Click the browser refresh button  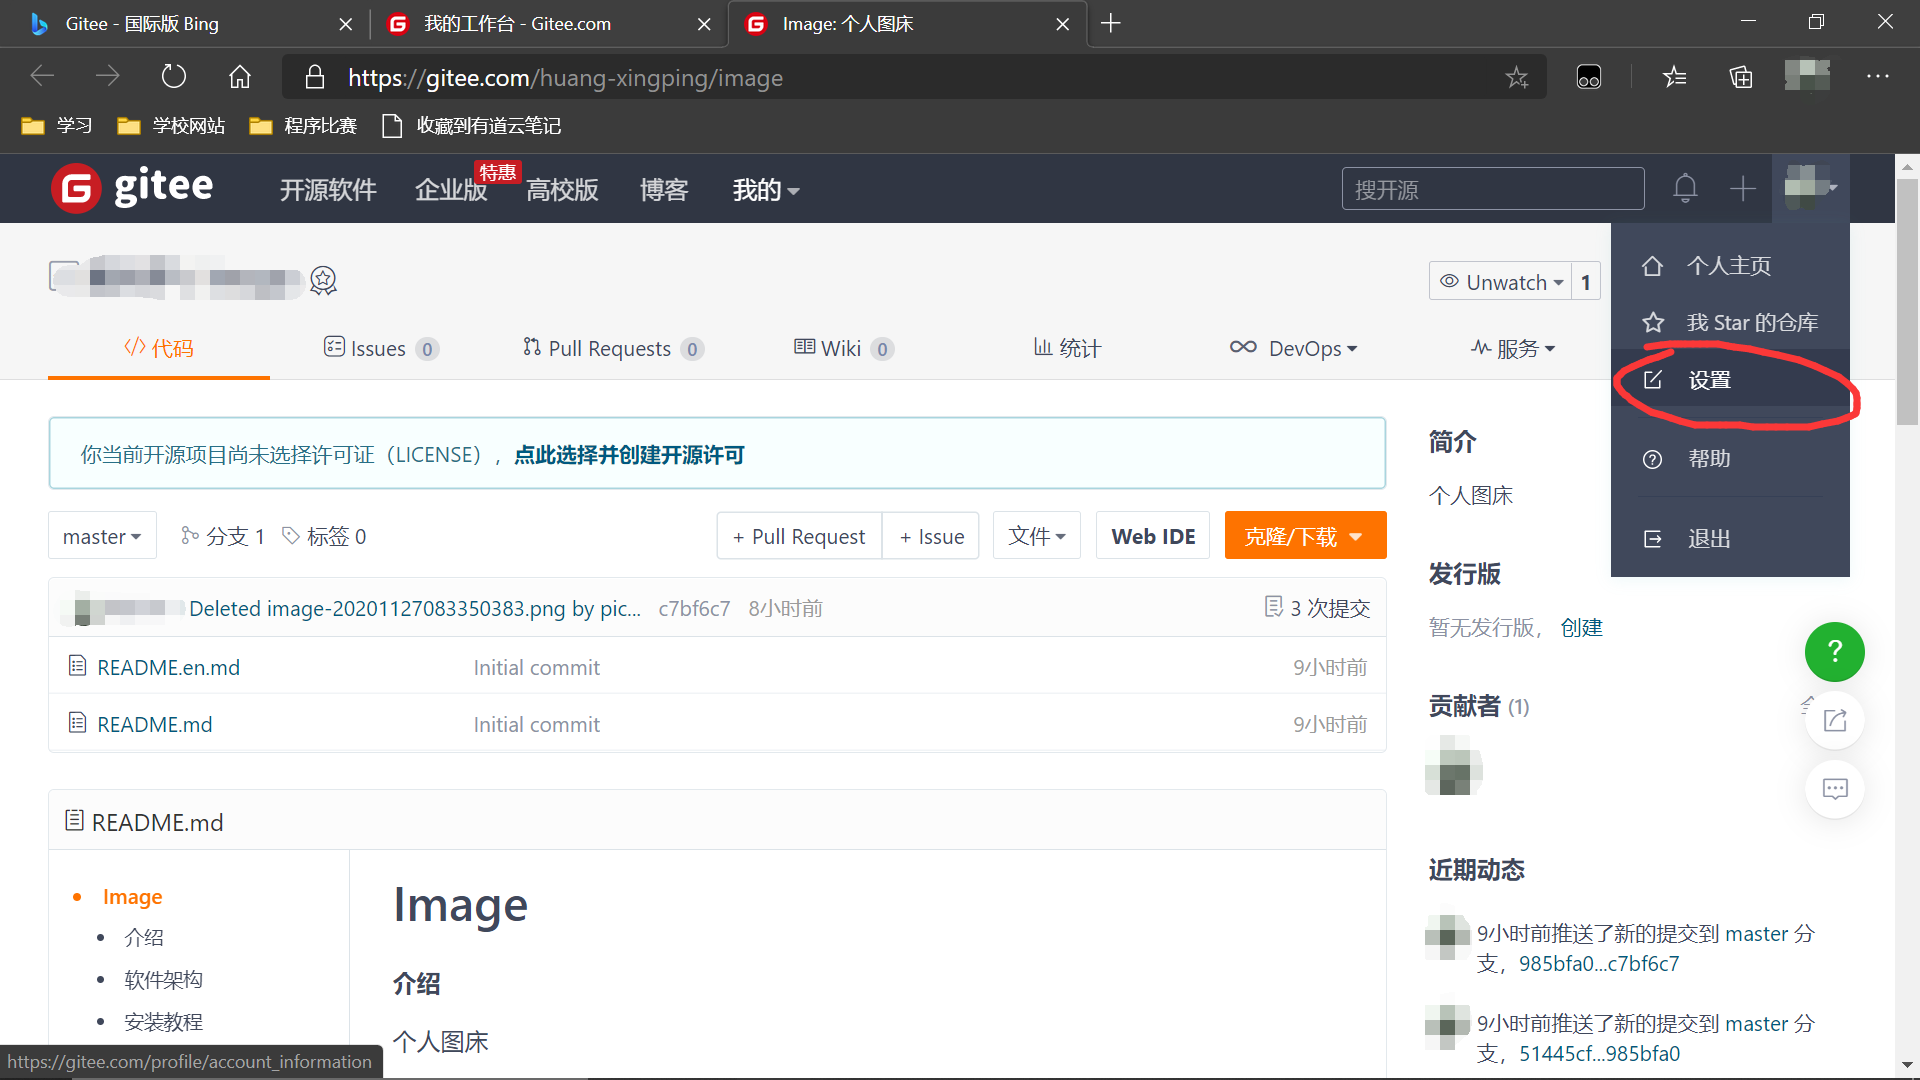point(174,76)
